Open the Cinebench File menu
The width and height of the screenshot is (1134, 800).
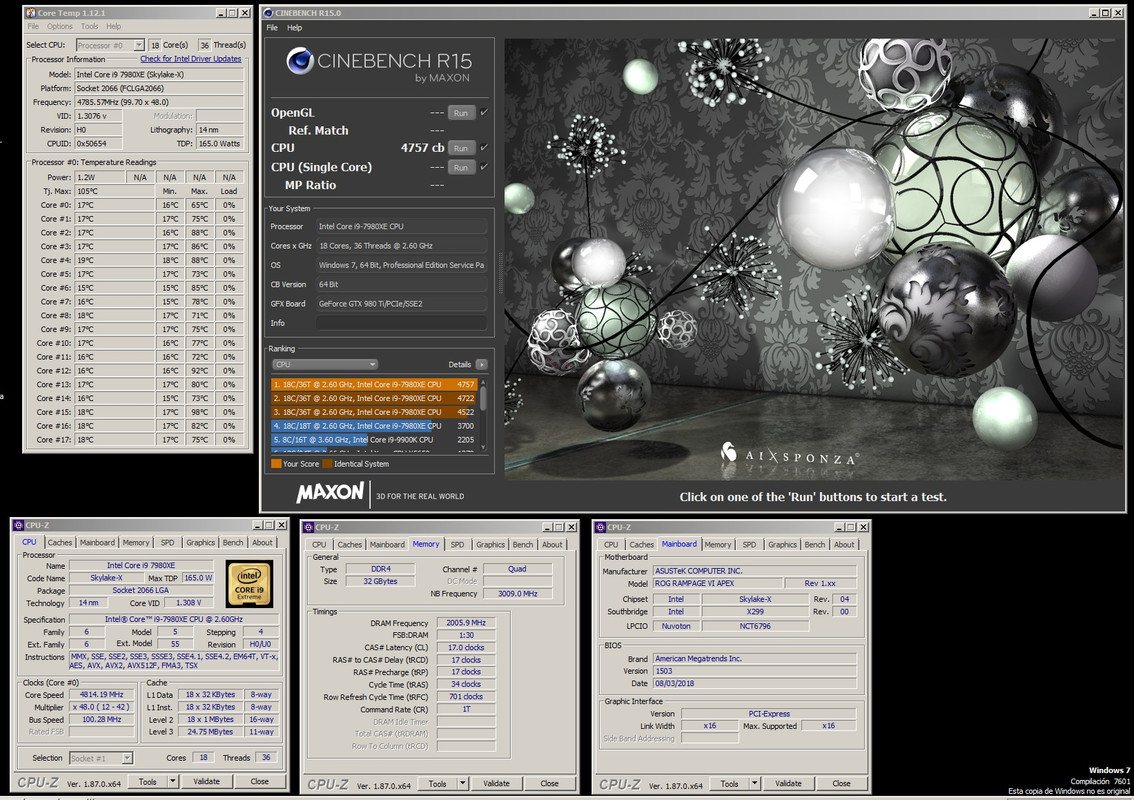pyautogui.click(x=272, y=27)
